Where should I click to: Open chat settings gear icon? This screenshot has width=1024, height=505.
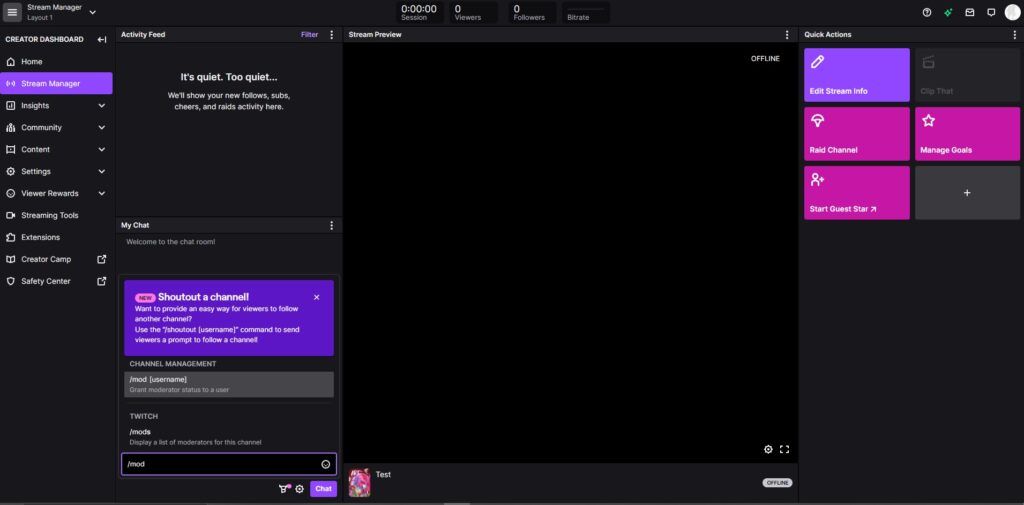coord(300,489)
